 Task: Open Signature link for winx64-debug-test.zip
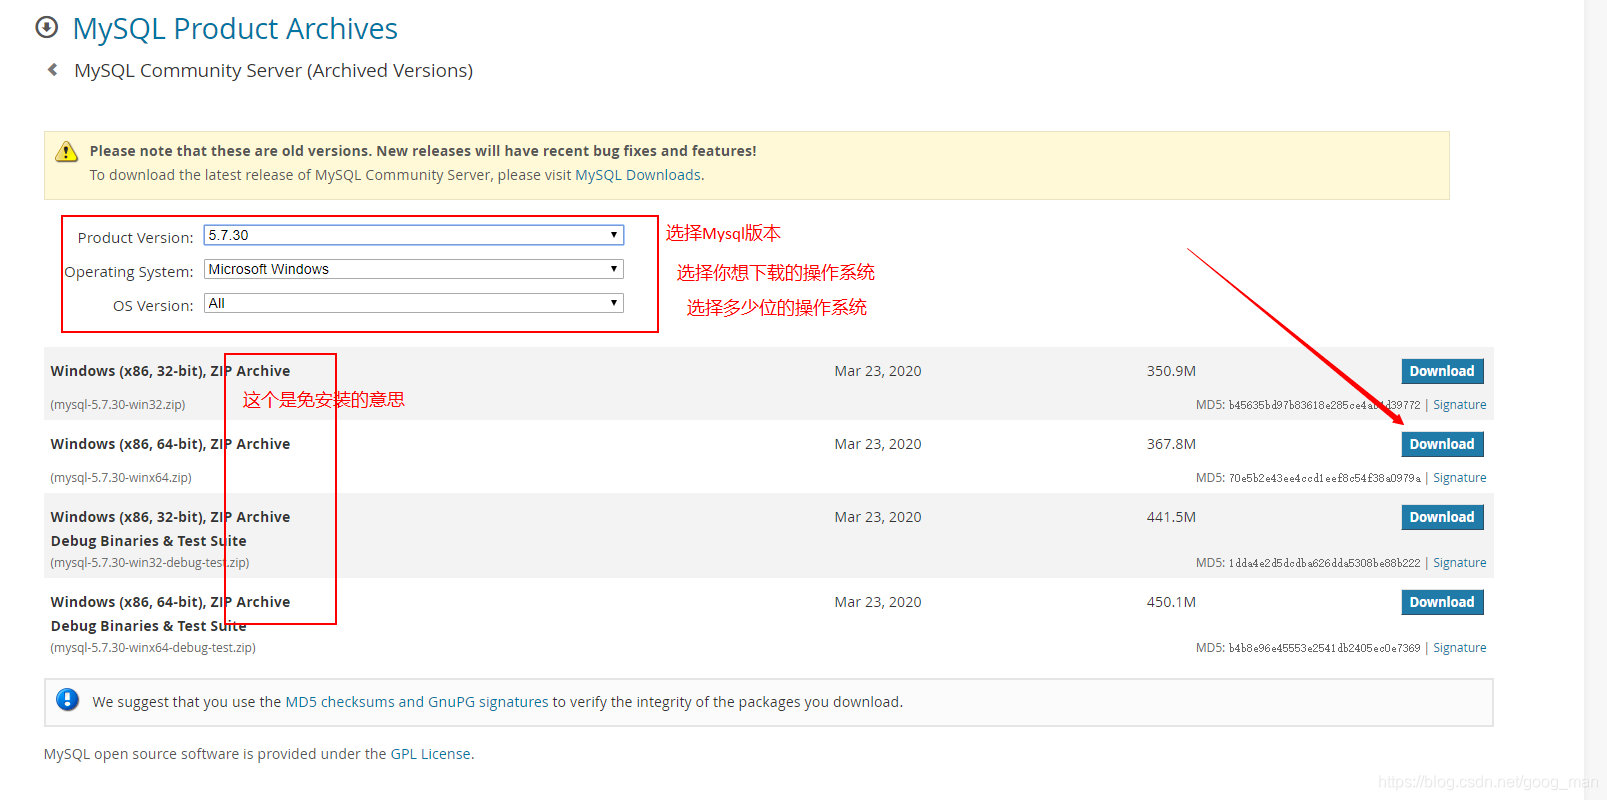pos(1459,648)
